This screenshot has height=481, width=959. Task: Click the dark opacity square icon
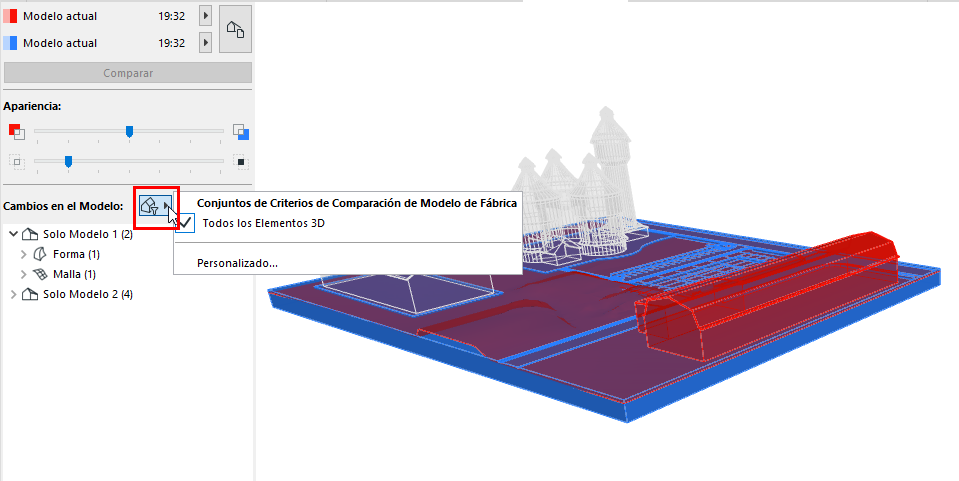click(241, 162)
